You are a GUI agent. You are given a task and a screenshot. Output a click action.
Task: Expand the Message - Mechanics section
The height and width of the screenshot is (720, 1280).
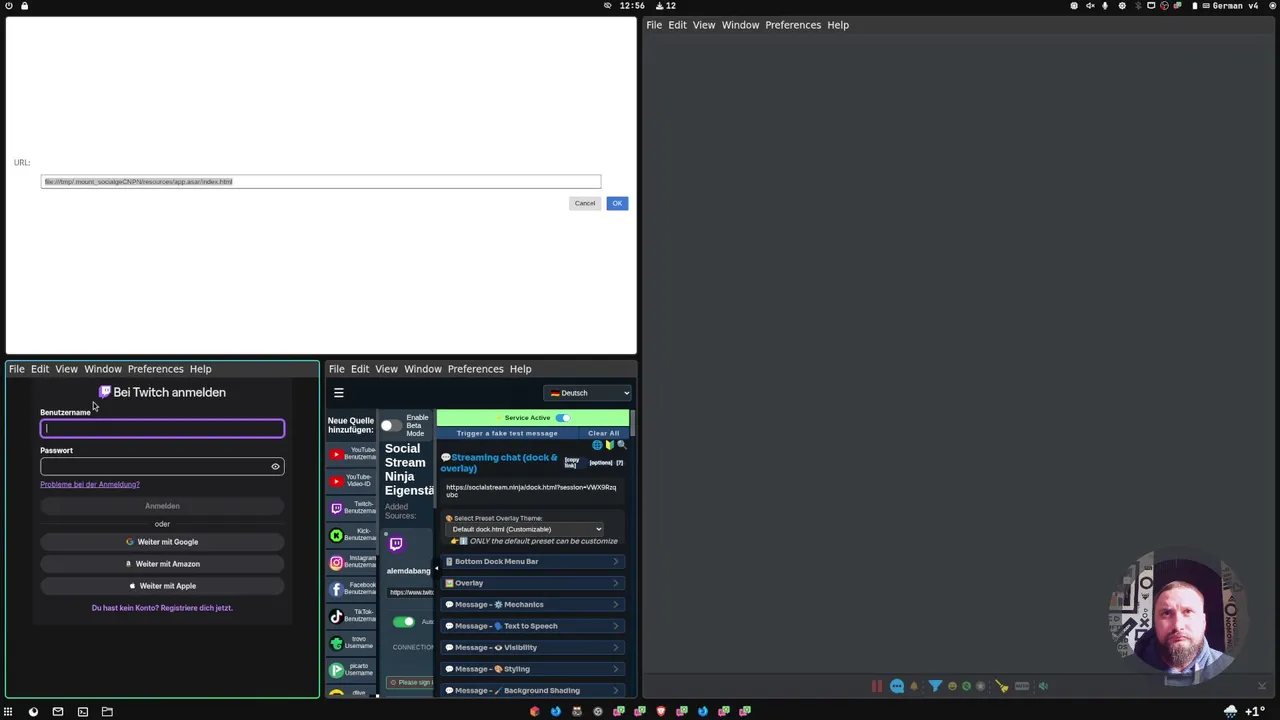click(532, 605)
